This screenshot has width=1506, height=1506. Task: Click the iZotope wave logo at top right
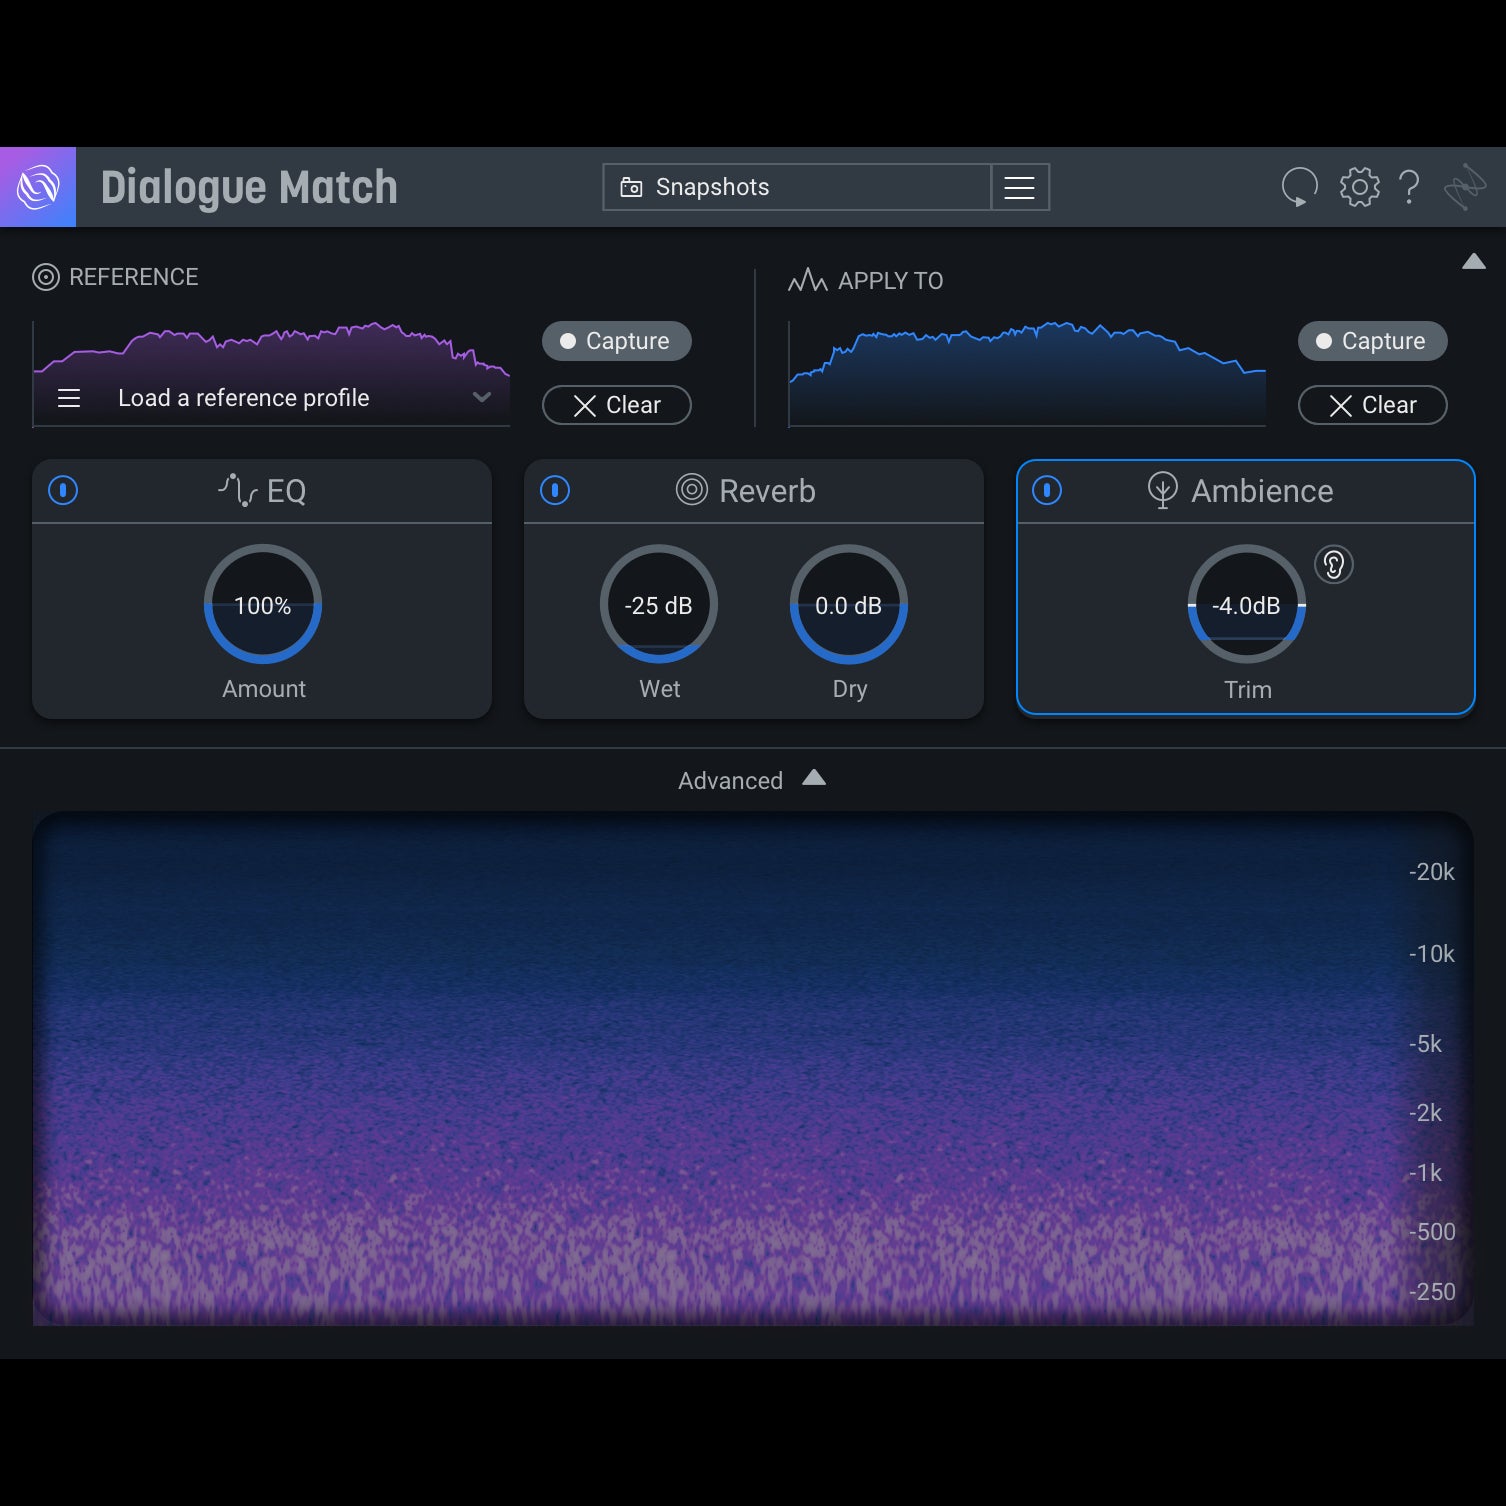pos(1465,187)
